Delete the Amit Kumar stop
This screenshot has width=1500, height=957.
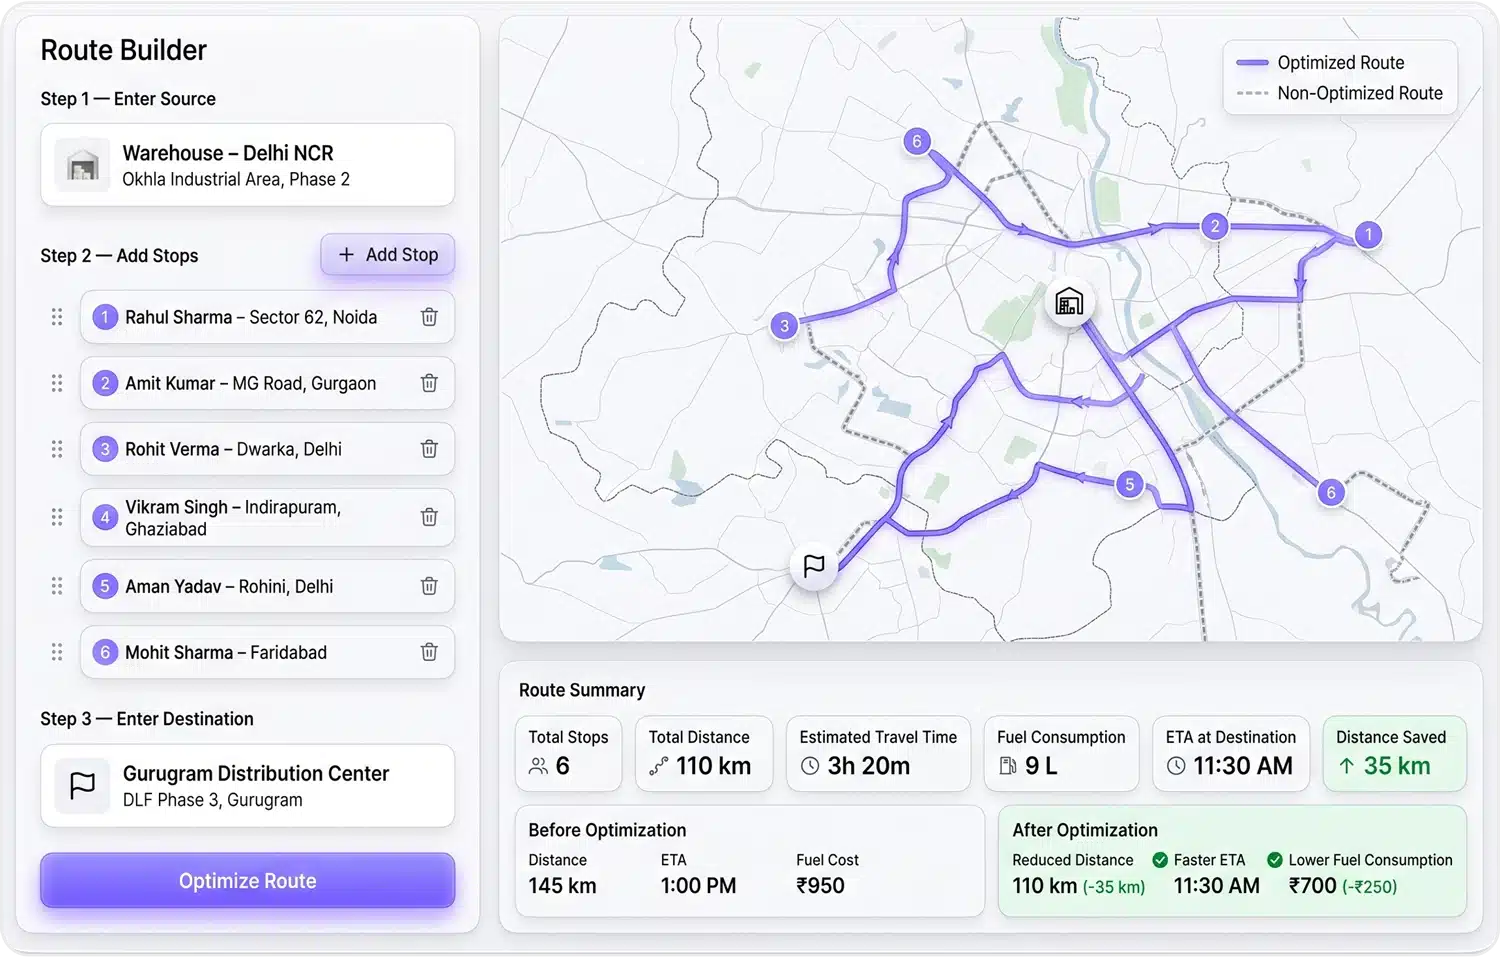point(429,383)
